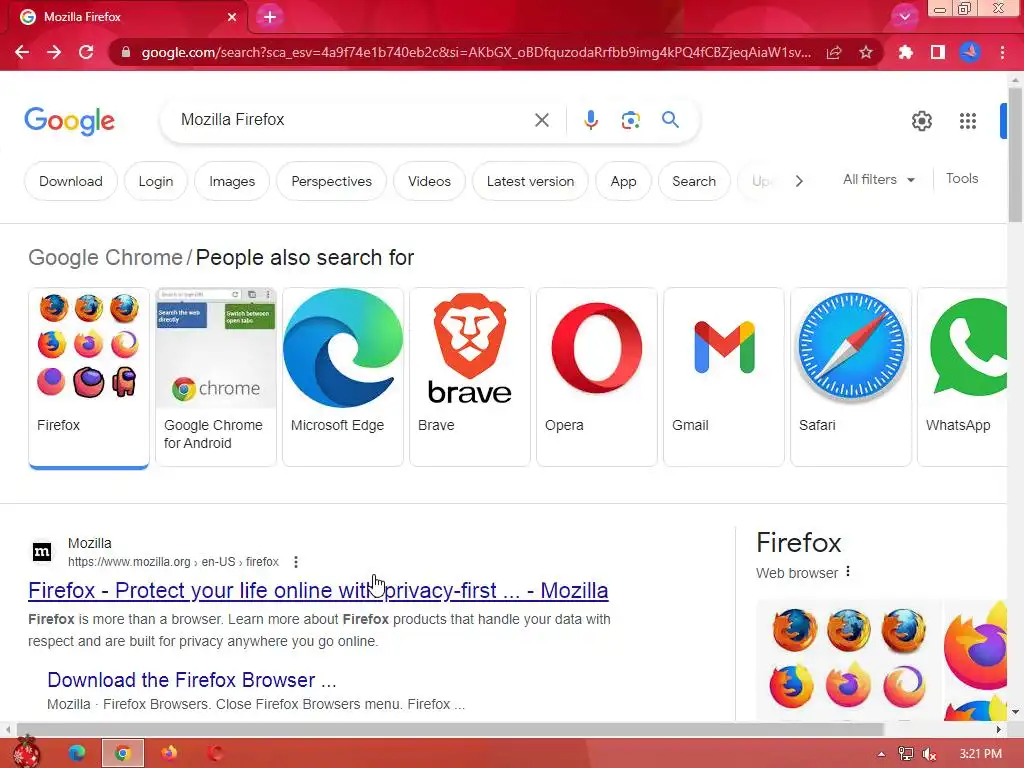Select the Download filter chip
1024x768 pixels.
click(x=71, y=182)
